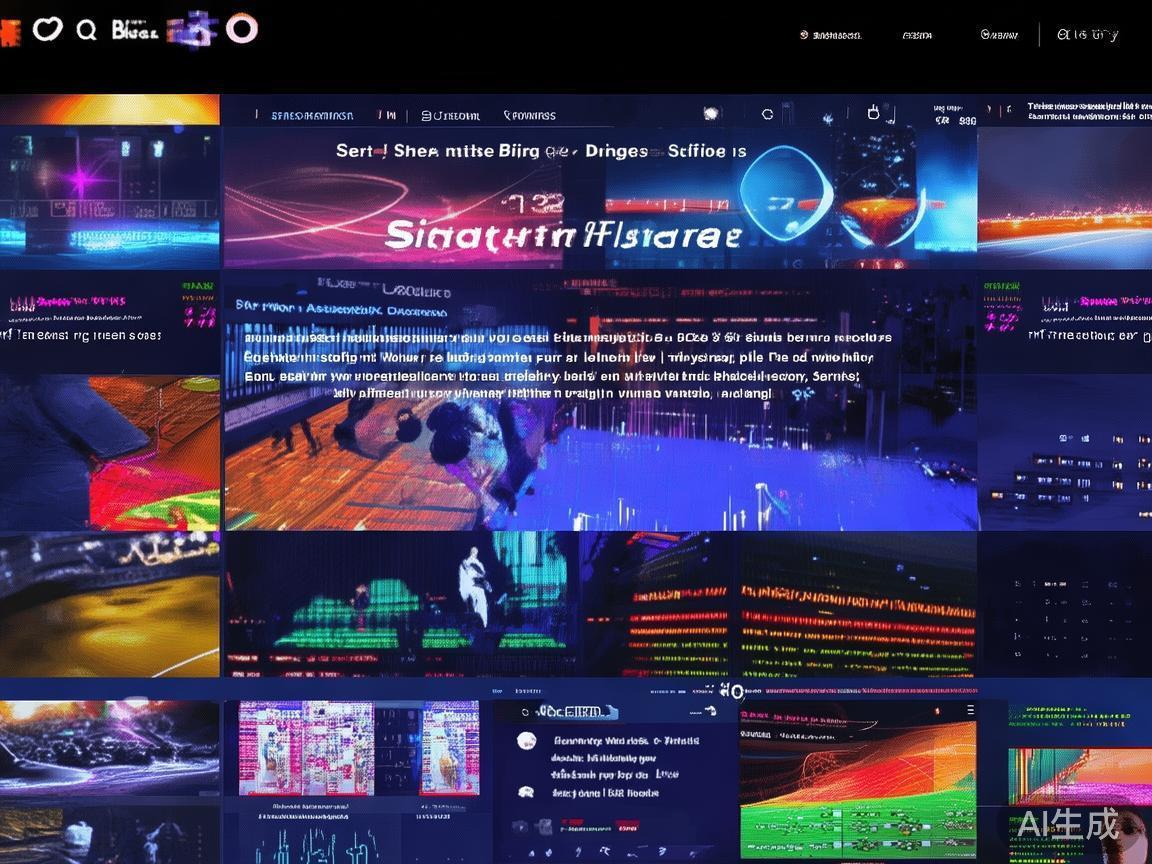Select the first blue tab in the sub-toolbar
Screen dimensions: 1152x864
tap(311, 115)
